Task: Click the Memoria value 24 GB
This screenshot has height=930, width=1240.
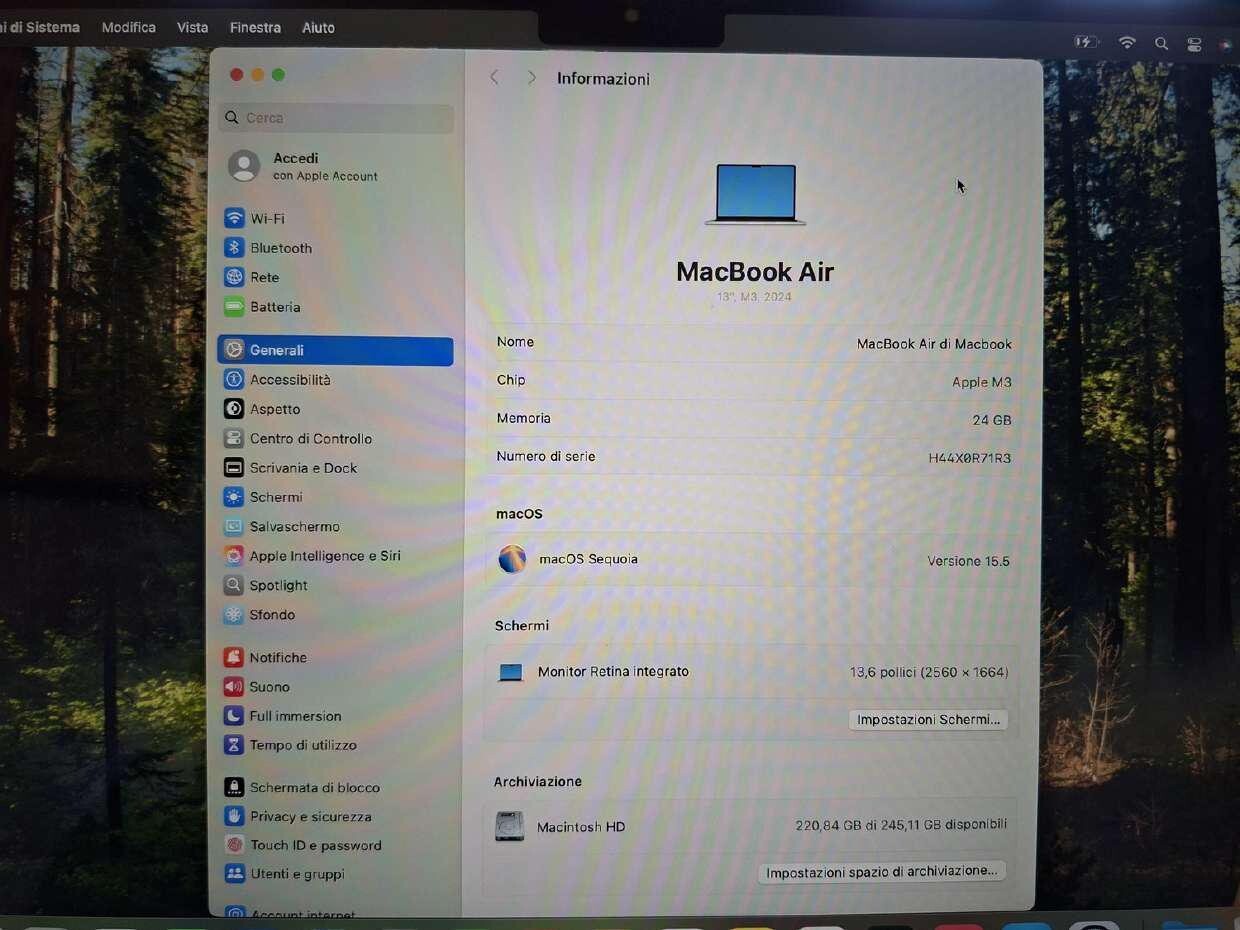Action: click(992, 420)
